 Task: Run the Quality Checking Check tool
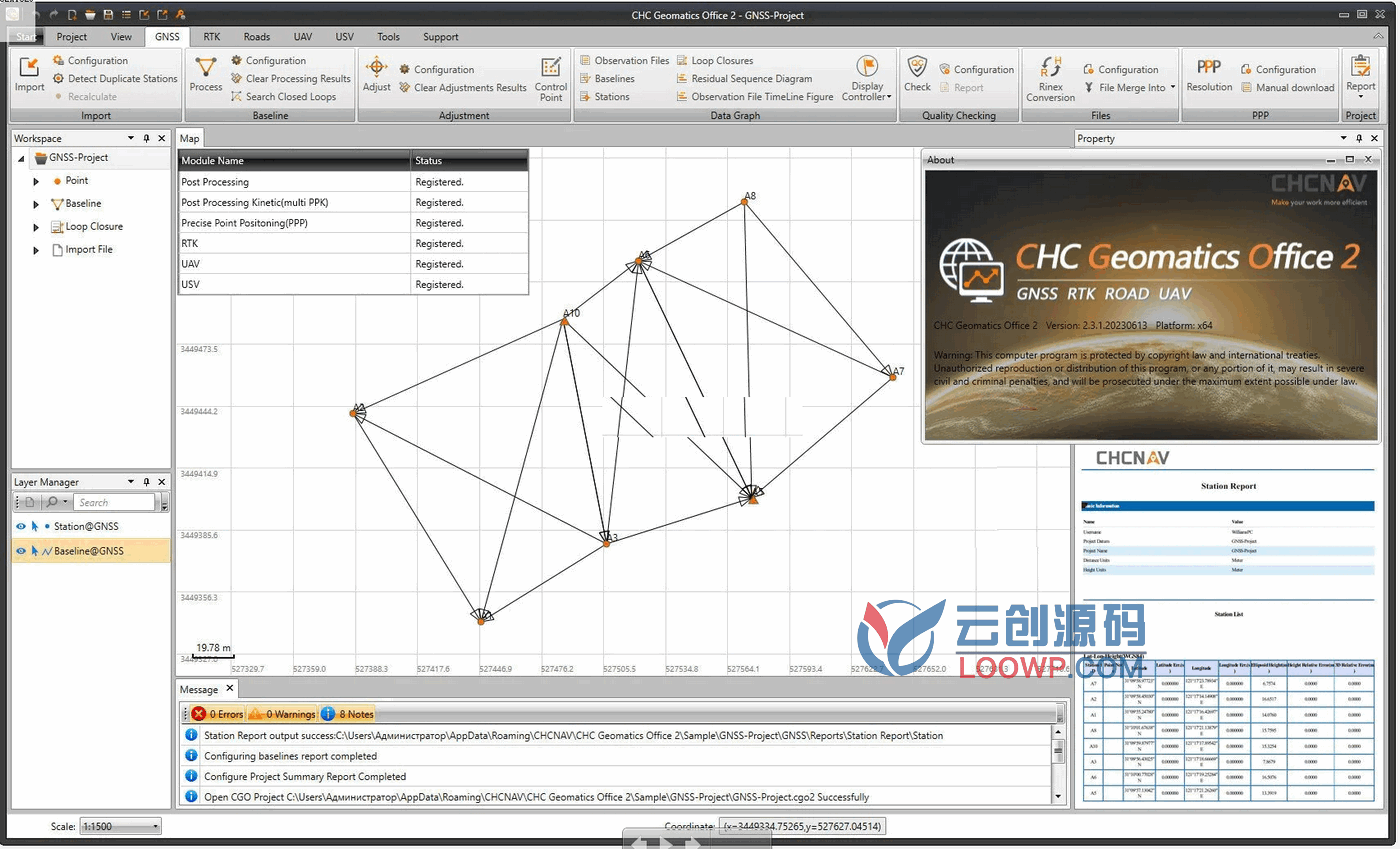[917, 75]
